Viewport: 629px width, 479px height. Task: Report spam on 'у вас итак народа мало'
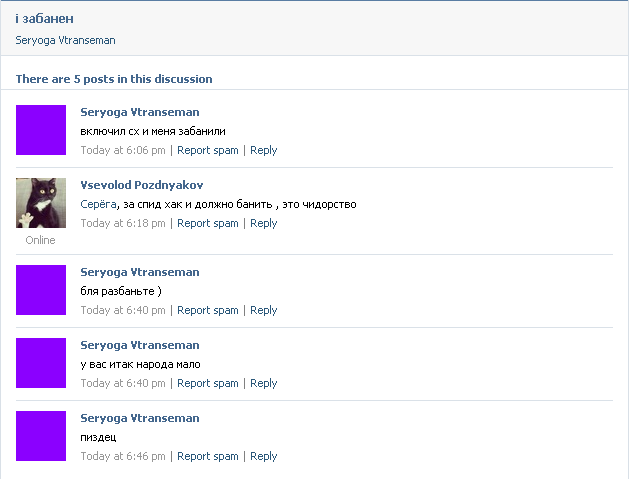[208, 383]
